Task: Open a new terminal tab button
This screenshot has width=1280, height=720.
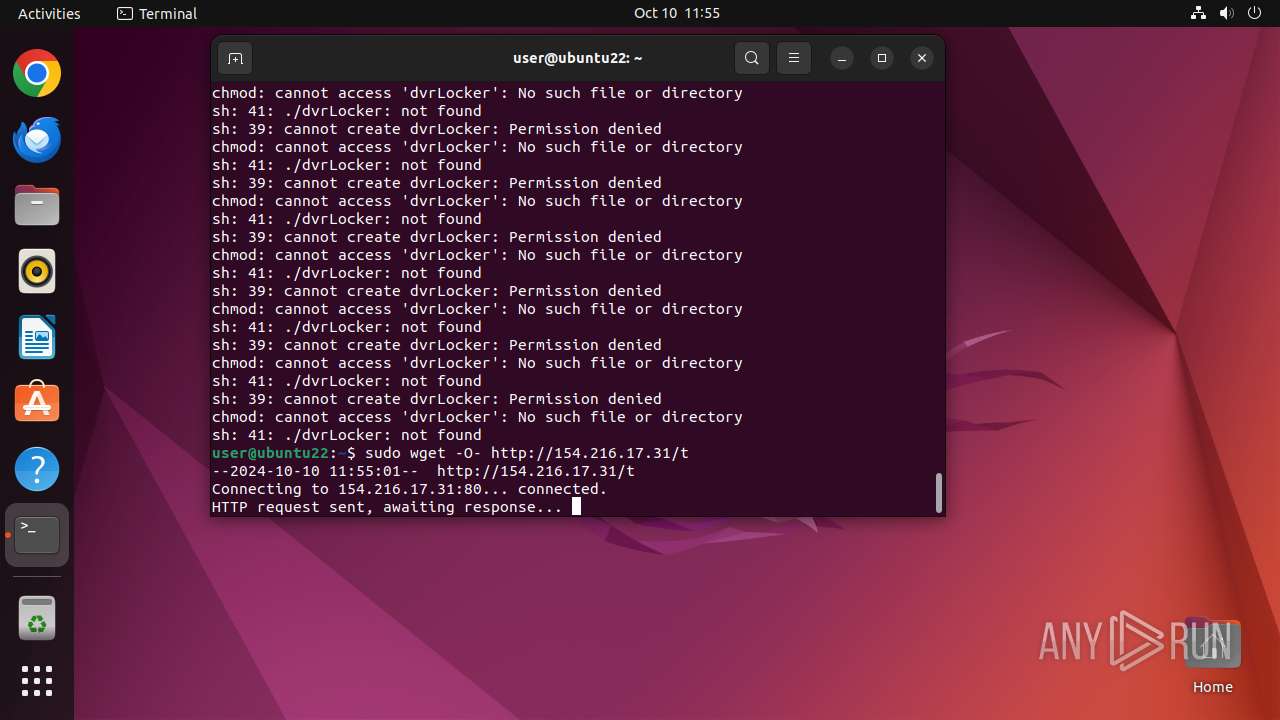Action: click(235, 58)
